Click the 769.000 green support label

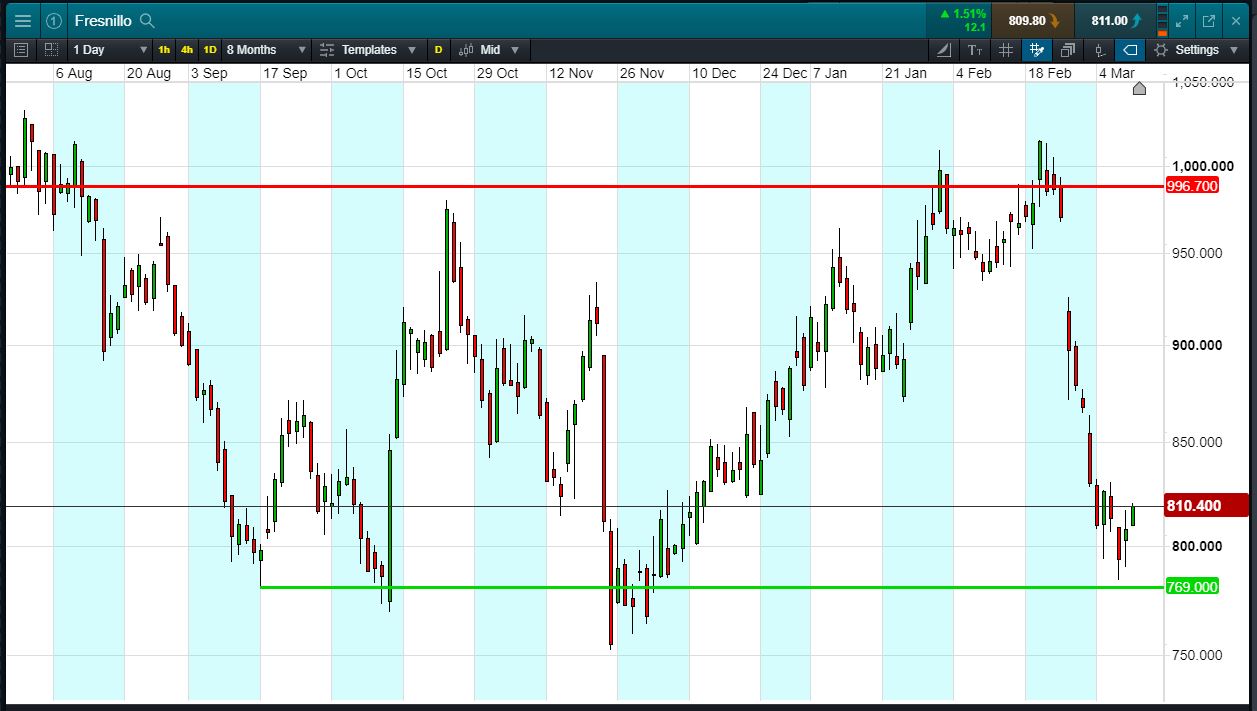click(1192, 587)
